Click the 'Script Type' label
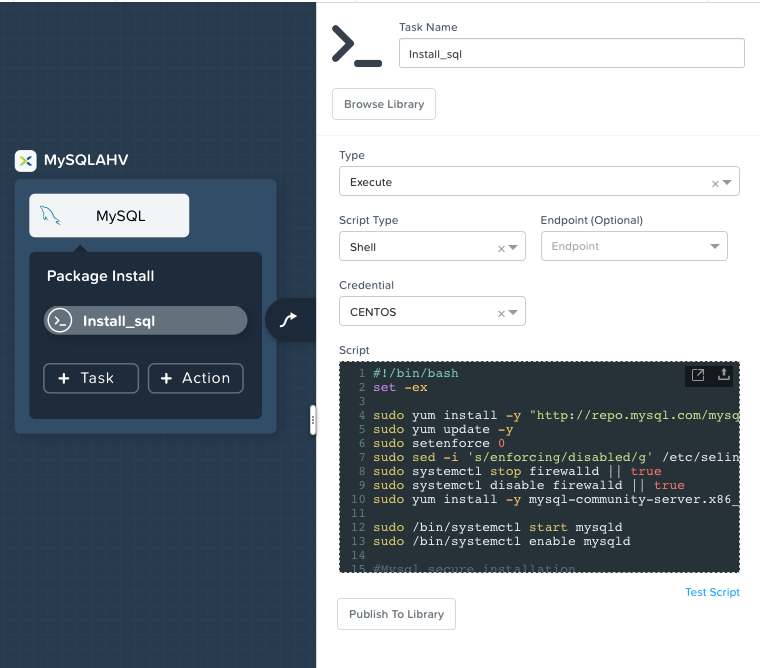 [368, 220]
